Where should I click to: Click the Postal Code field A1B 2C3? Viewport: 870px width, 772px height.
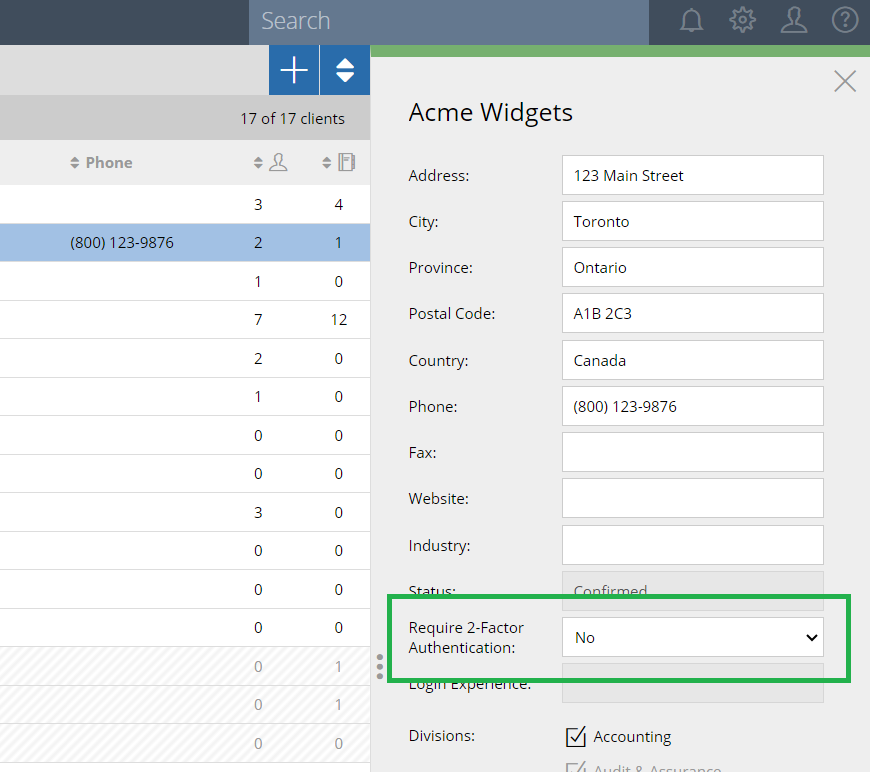pos(692,313)
